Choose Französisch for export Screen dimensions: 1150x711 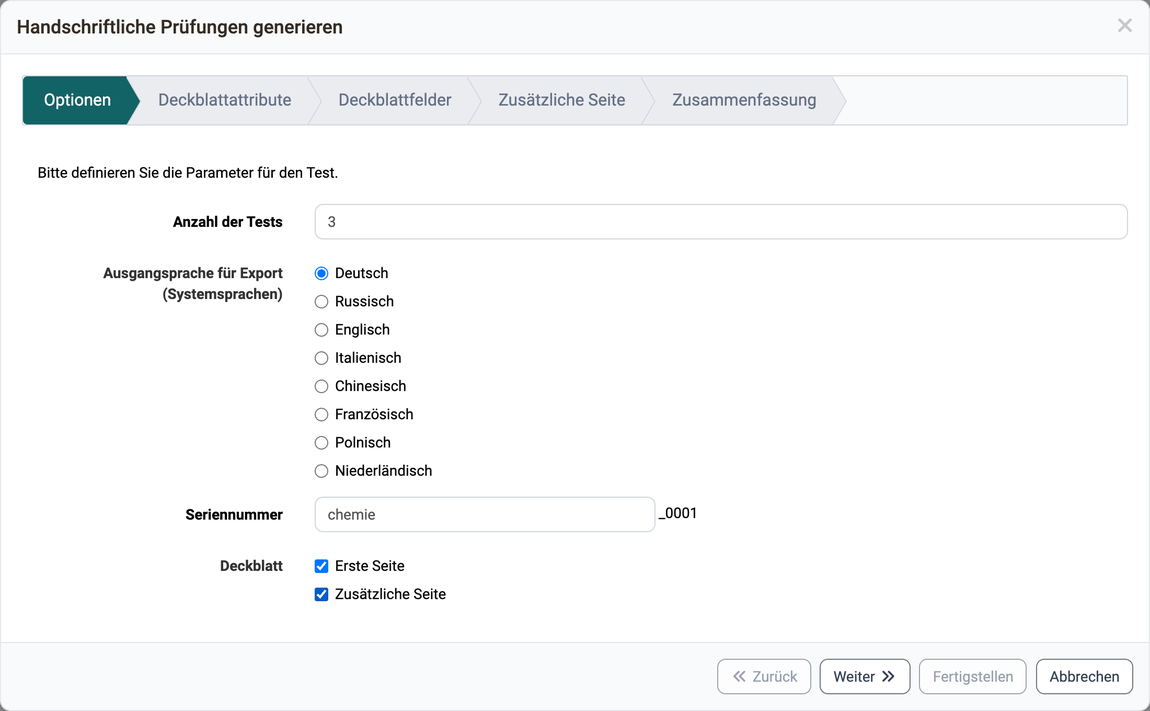coord(321,415)
